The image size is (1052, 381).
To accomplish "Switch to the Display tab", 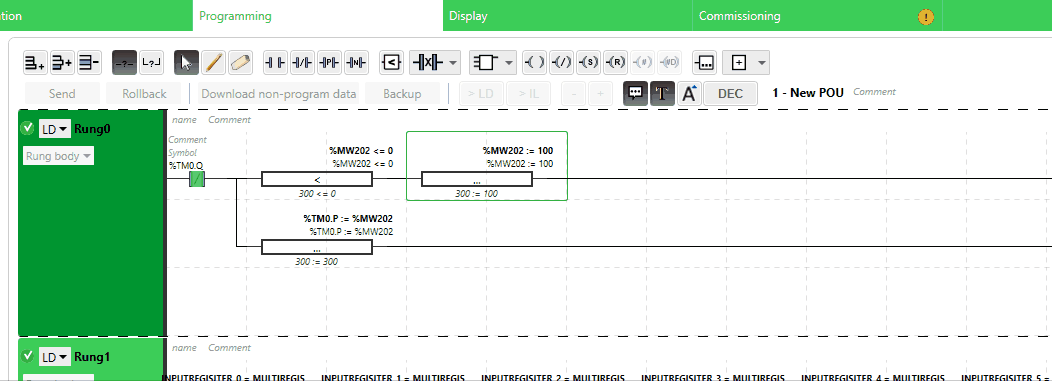I will [x=468, y=15].
